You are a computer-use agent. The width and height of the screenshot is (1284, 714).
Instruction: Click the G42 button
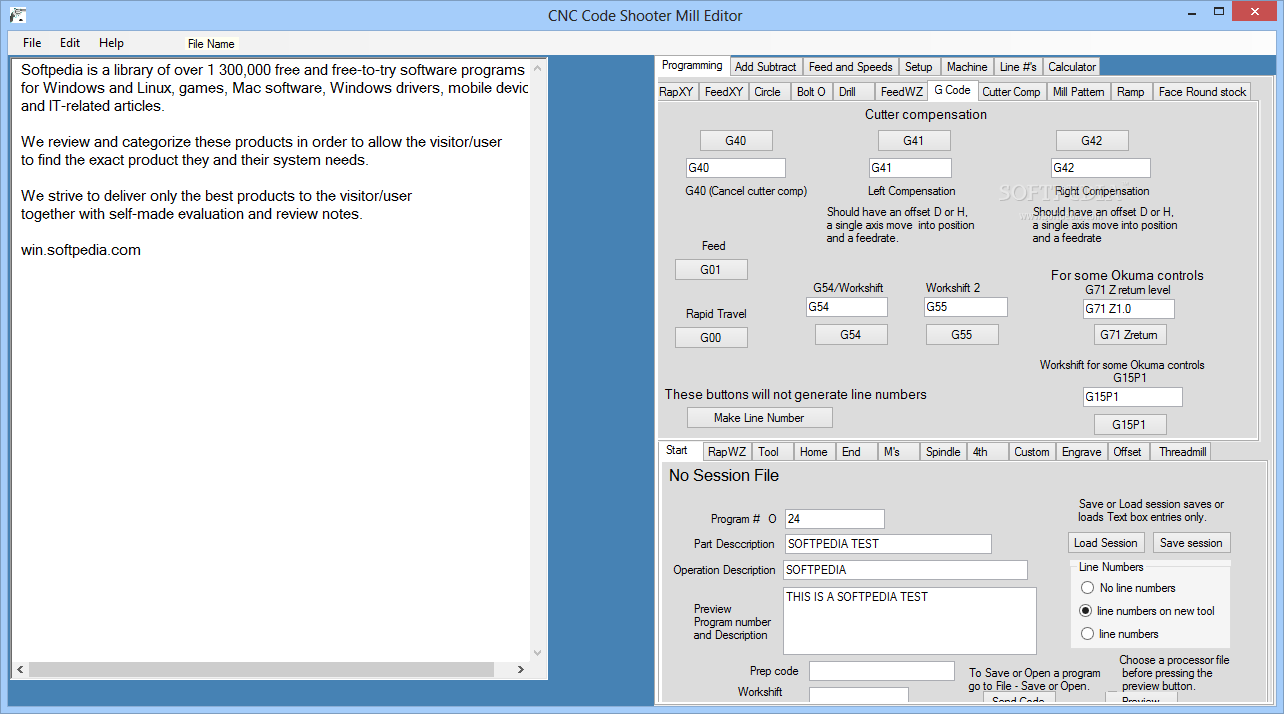tap(1092, 141)
